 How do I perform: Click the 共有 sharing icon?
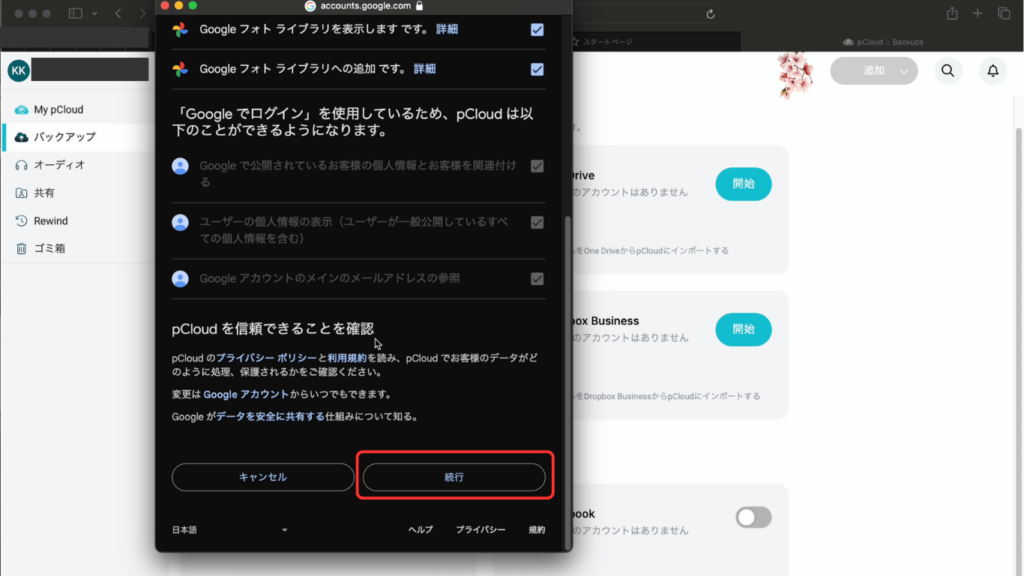tap(22, 193)
